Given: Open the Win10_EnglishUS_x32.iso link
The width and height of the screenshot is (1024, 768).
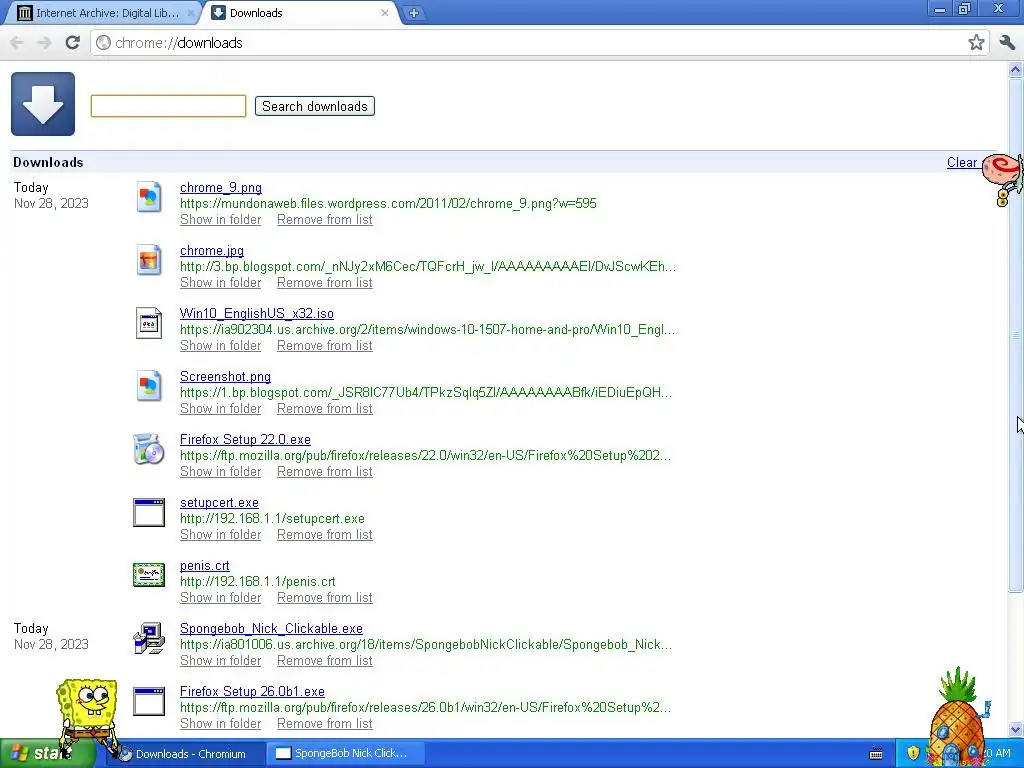Looking at the screenshot, I should [x=257, y=313].
